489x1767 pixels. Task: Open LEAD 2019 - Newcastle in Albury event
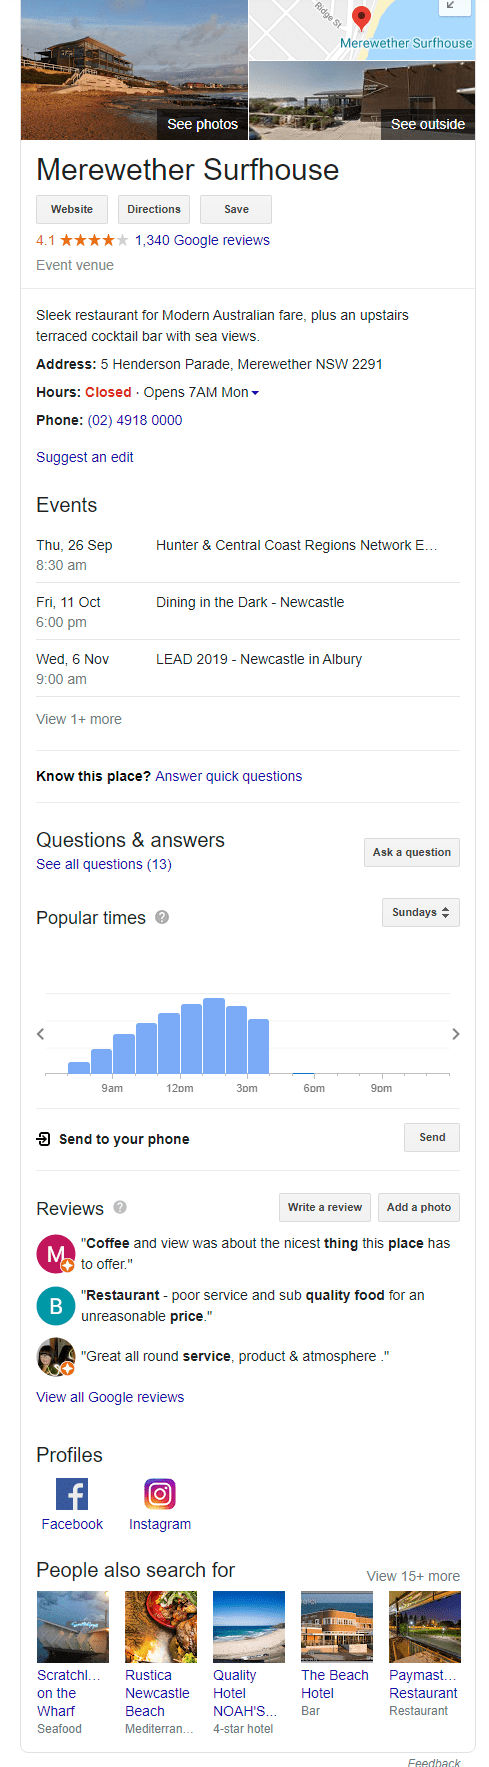[259, 659]
